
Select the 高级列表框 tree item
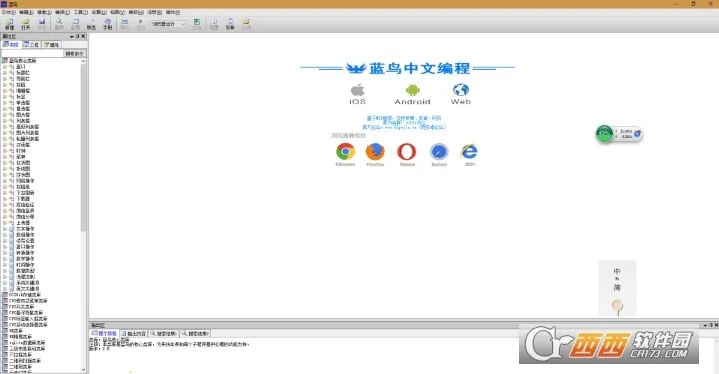(x=28, y=126)
